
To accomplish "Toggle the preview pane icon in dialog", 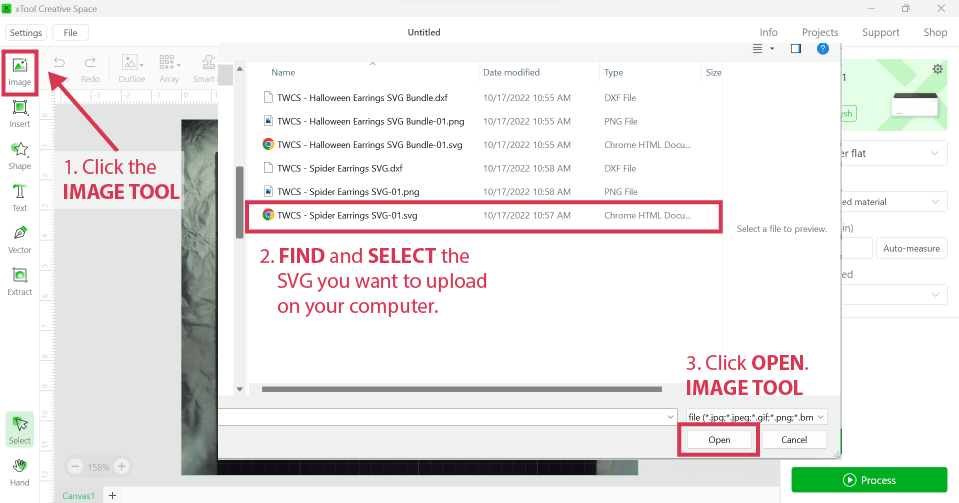I will point(796,48).
